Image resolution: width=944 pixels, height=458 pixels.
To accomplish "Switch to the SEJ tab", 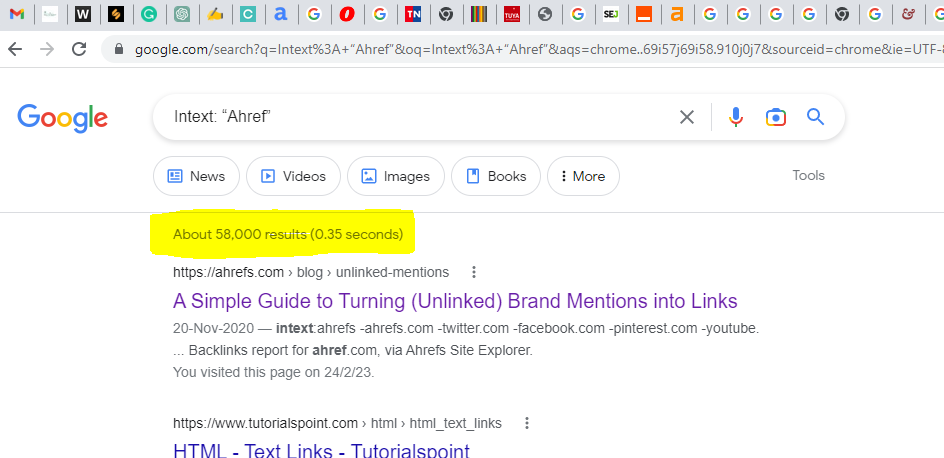I will tap(611, 14).
